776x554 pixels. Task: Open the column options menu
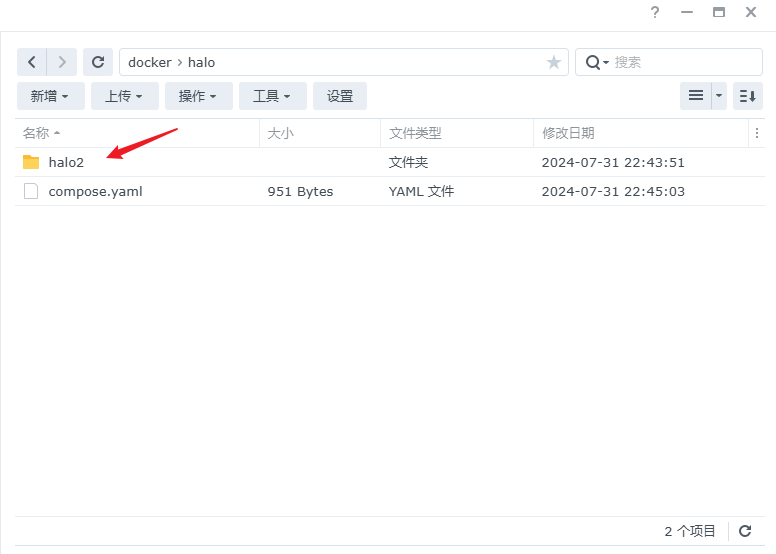coord(762,133)
